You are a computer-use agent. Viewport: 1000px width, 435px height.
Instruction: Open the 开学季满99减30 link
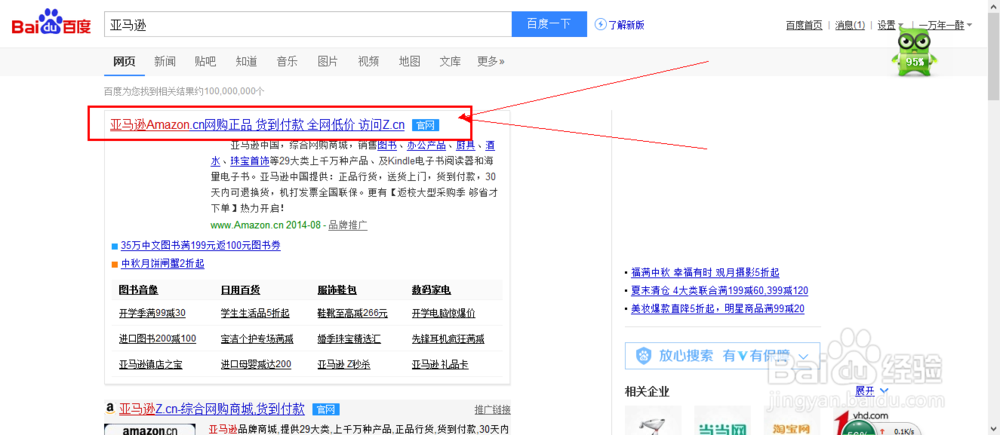(x=152, y=313)
